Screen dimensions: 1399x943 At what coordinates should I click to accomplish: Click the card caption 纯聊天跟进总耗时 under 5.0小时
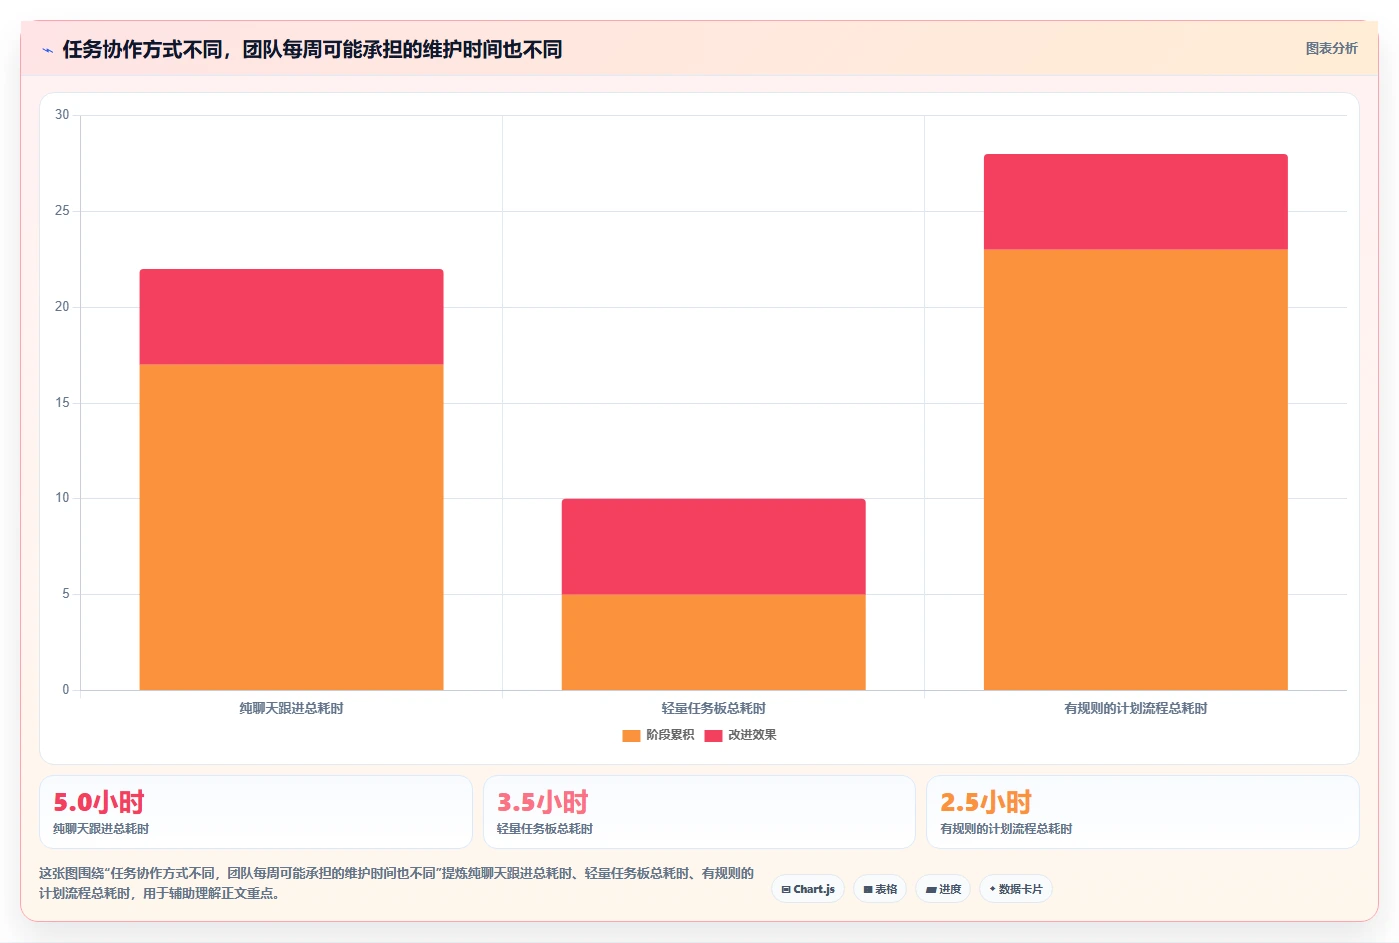point(101,829)
